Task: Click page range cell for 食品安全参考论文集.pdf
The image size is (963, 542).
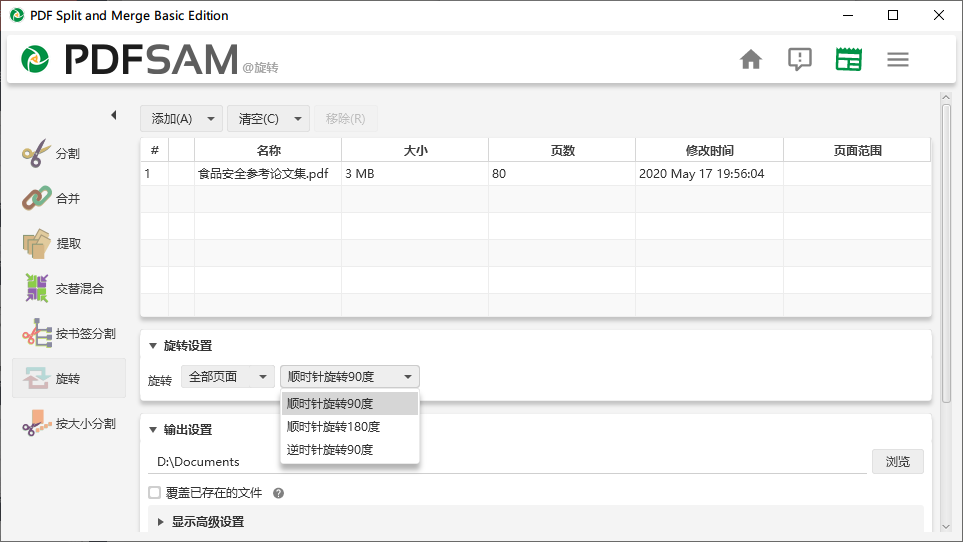Action: pos(857,174)
